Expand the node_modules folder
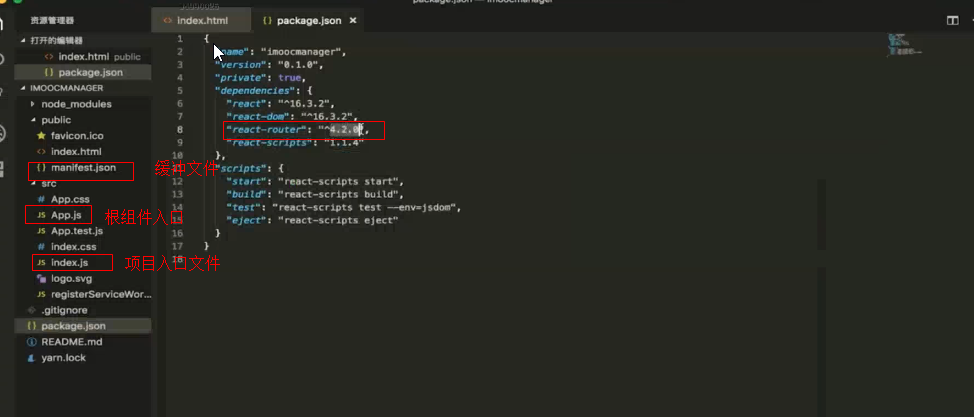Viewport: 974px width, 417px height. coord(32,104)
